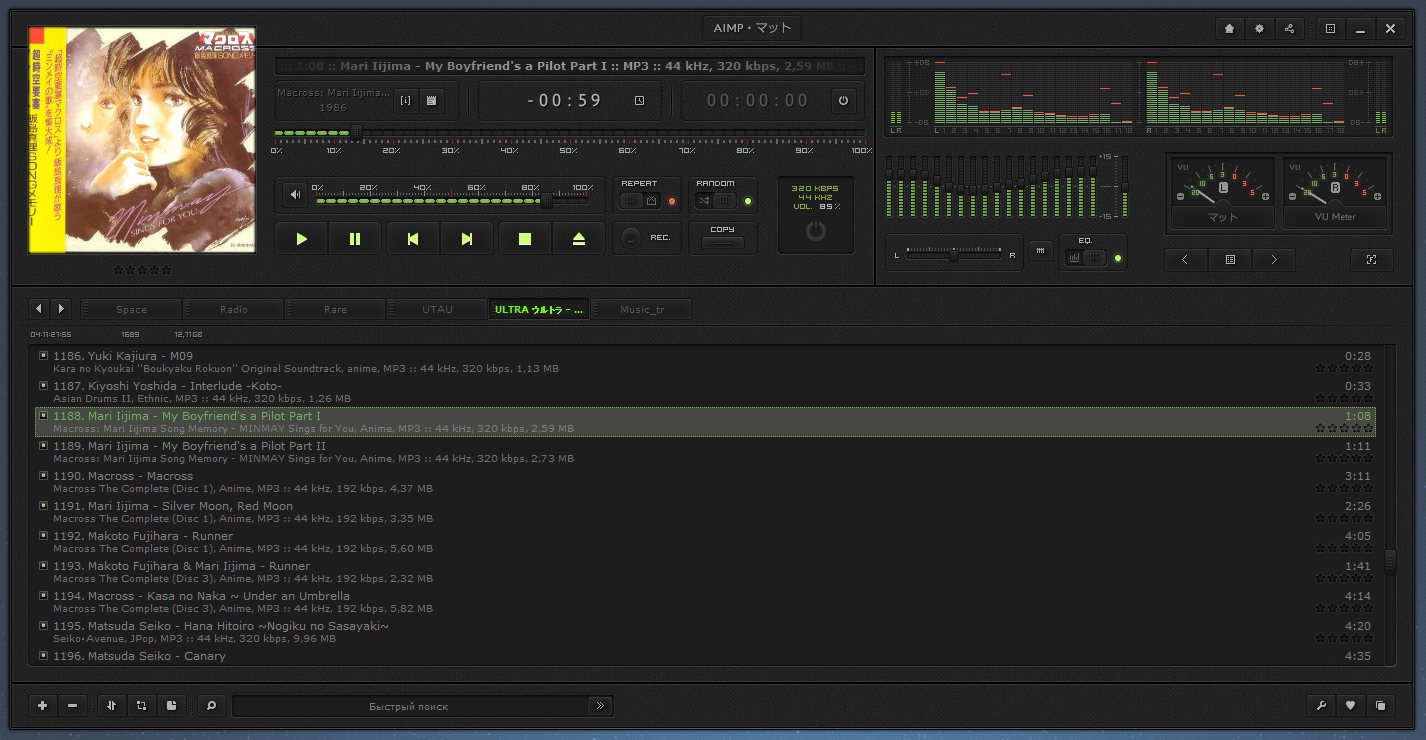Viewport: 1426px width, 740px height.
Task: Open the AIMP main menu title button
Action: [752, 28]
